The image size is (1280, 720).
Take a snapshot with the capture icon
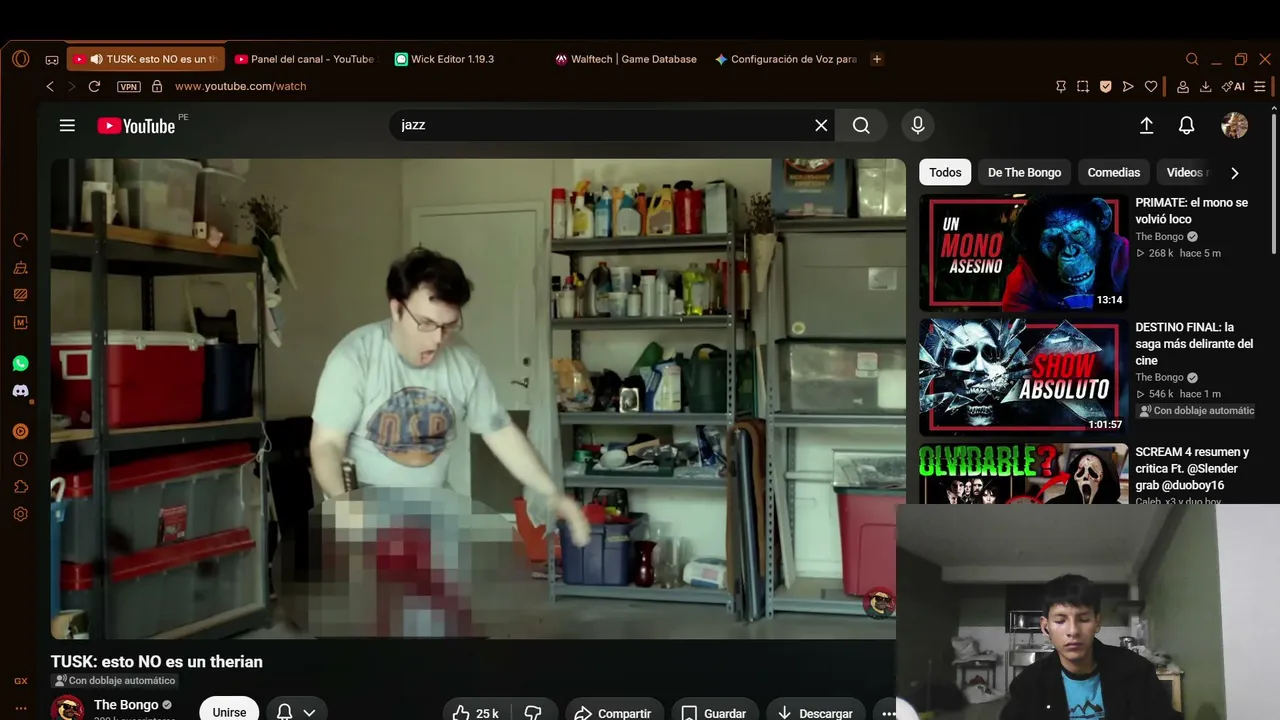(1083, 87)
